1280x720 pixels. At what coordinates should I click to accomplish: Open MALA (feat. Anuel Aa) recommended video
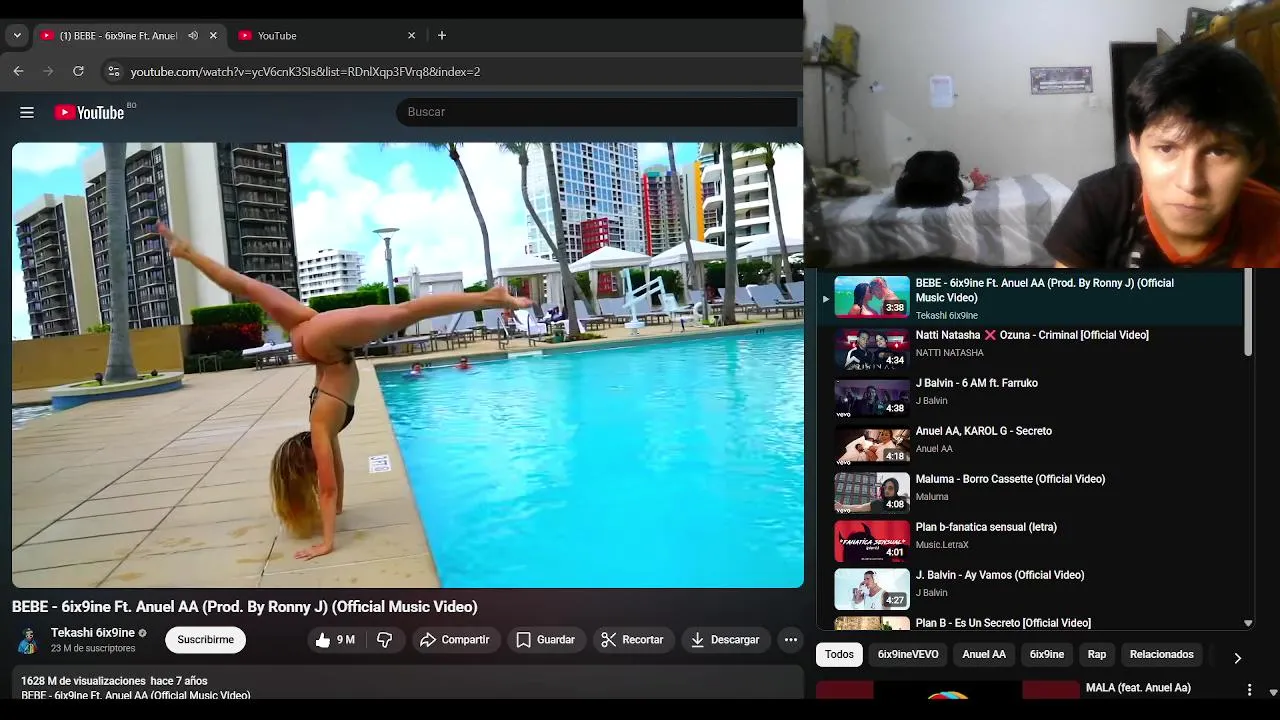pos(1138,688)
